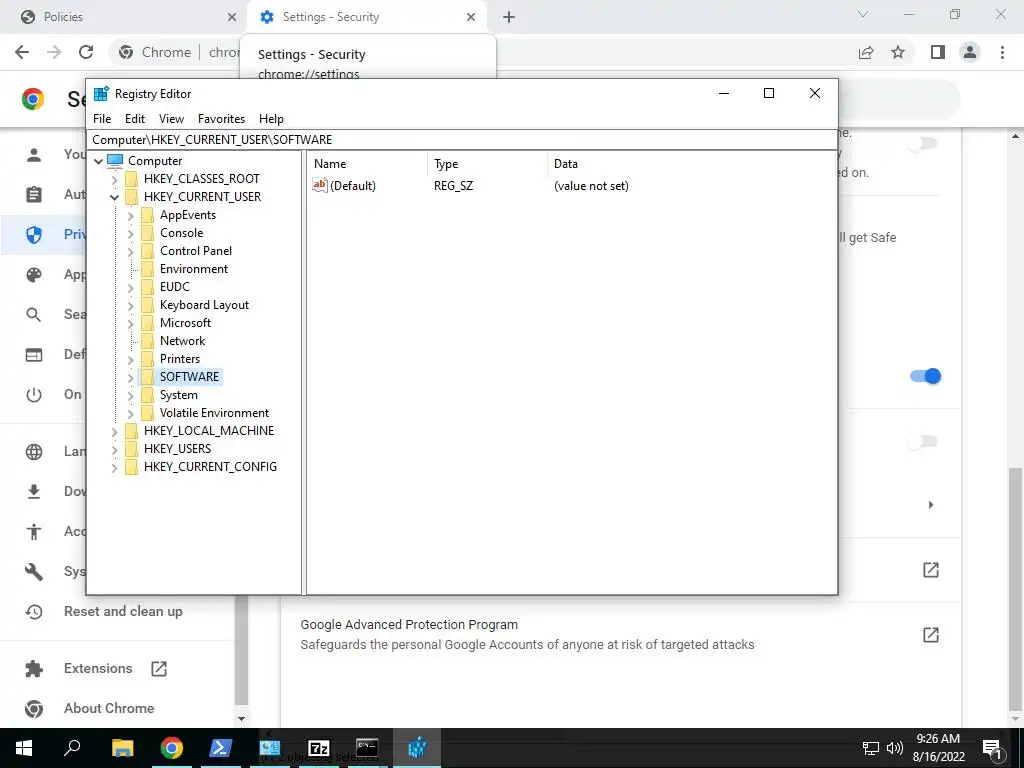Open the File menu in Registry Editor

(x=102, y=119)
